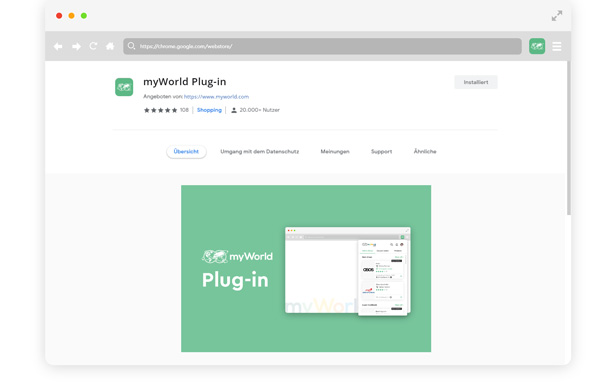Open the myWorld extension icon in toolbar
Image resolution: width=615 pixels, height=384 pixels.
pos(537,46)
